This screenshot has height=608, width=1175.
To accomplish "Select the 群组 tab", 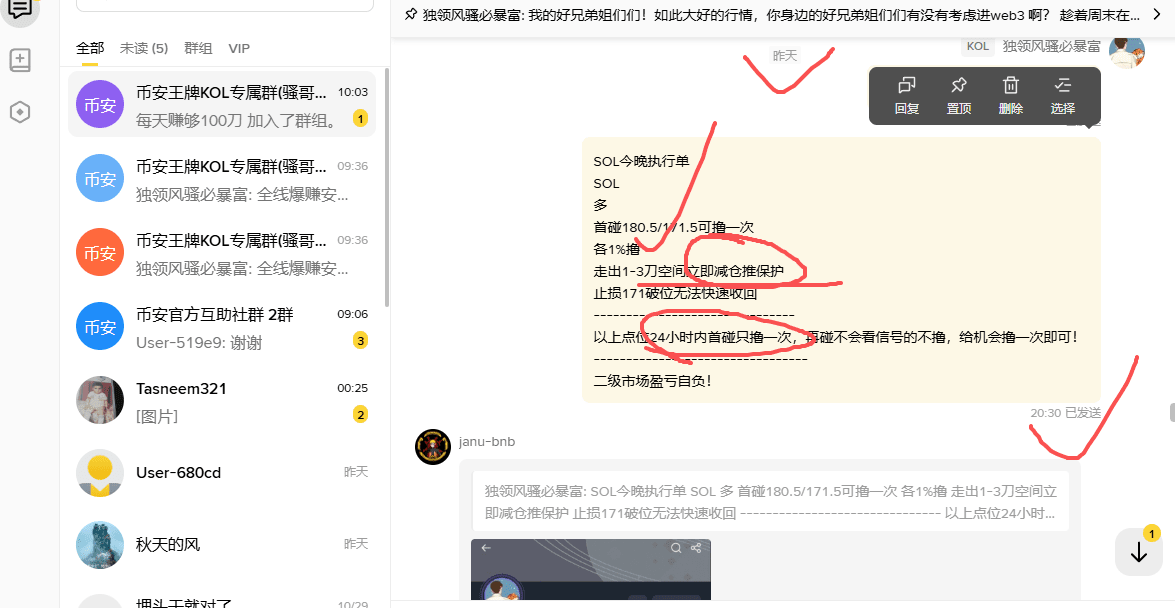I will click(199, 49).
